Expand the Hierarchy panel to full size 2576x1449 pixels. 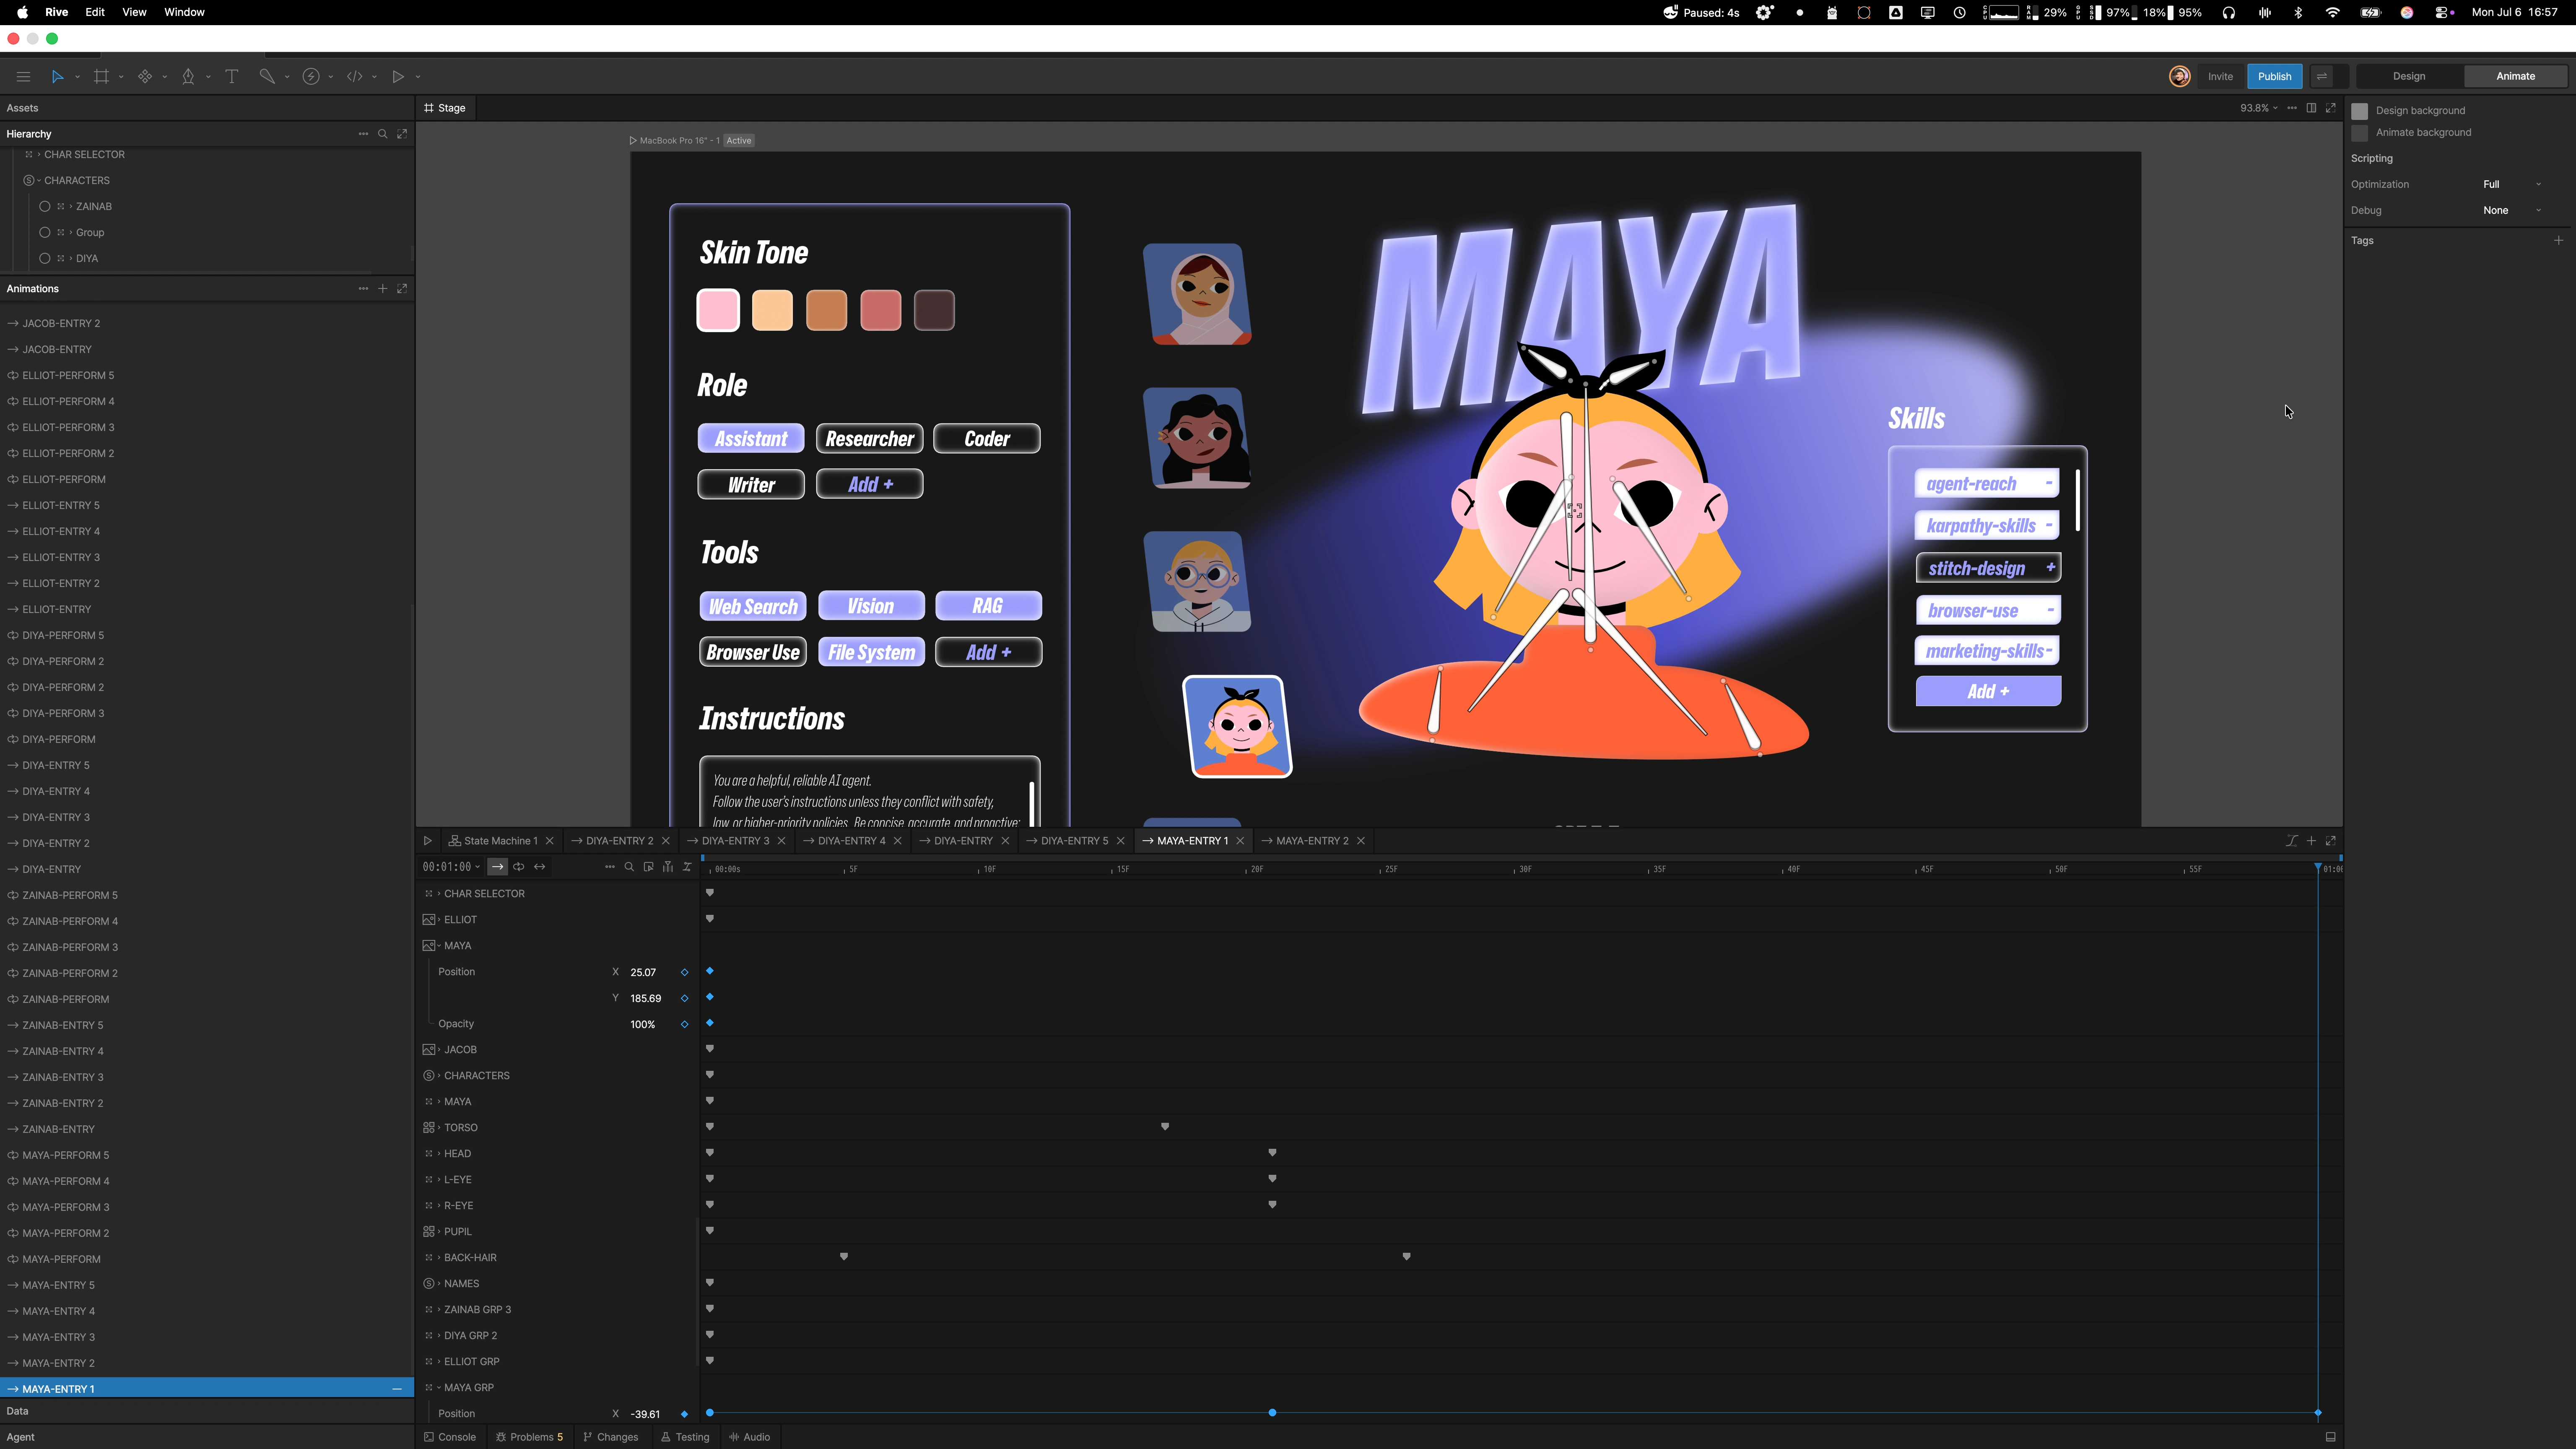[402, 134]
